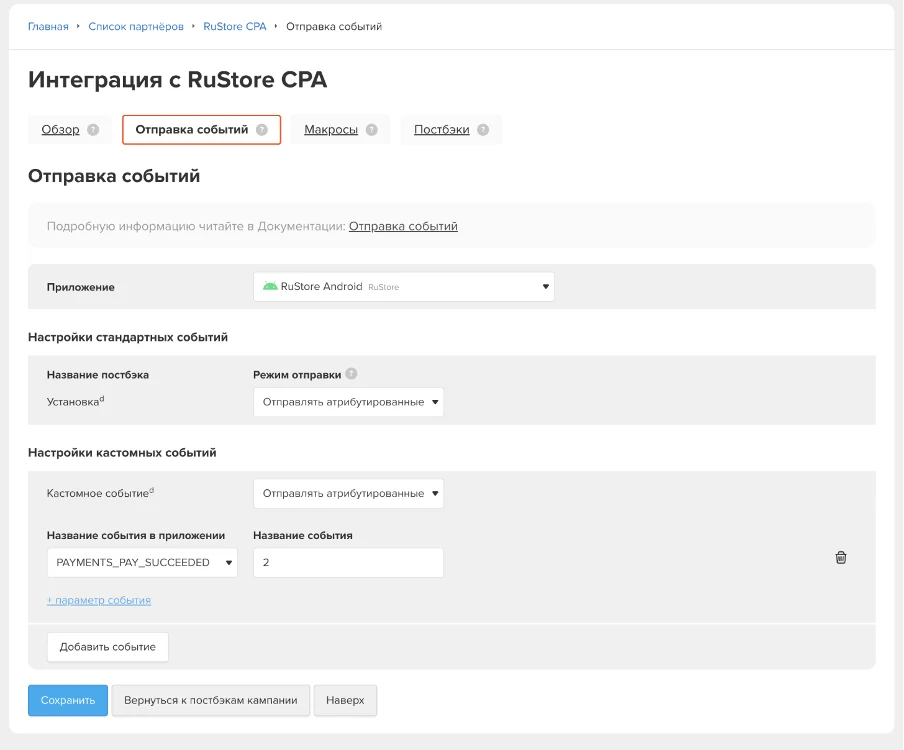
Task: Click the Название события в приложении label
Action: tap(136, 535)
